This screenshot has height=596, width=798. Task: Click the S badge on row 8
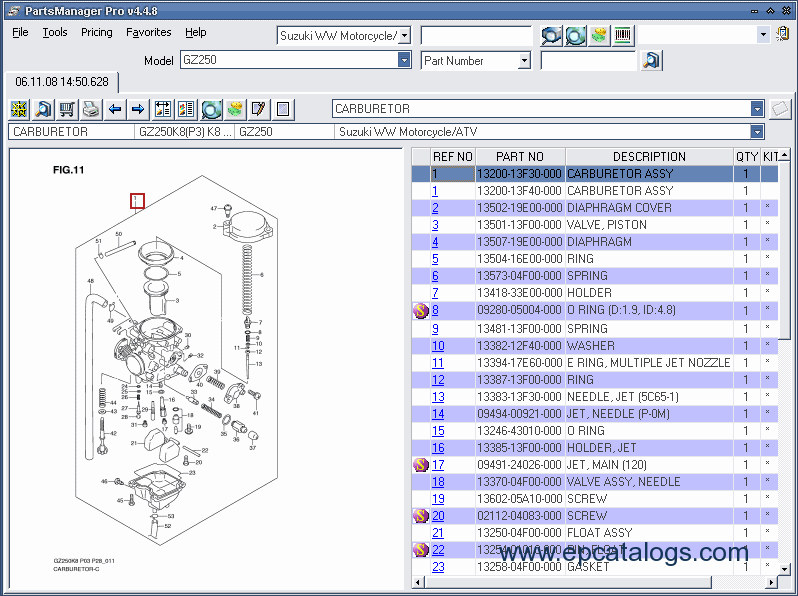coord(421,310)
